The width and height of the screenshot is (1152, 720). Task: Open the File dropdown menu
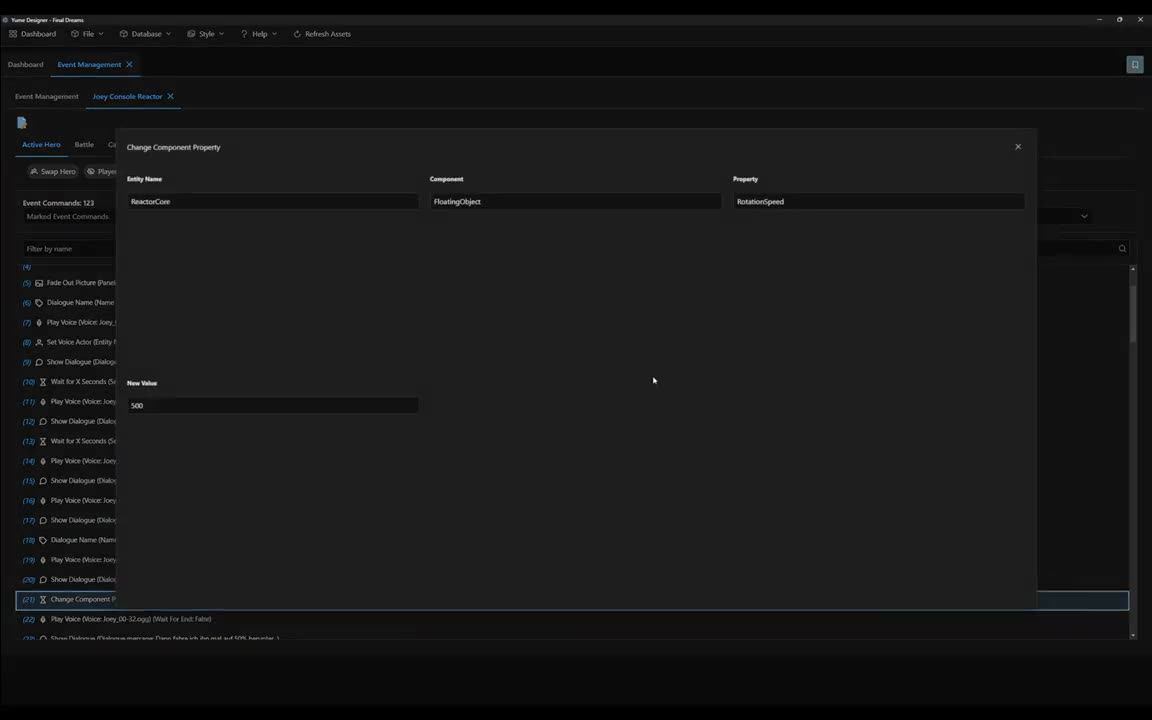(x=88, y=33)
